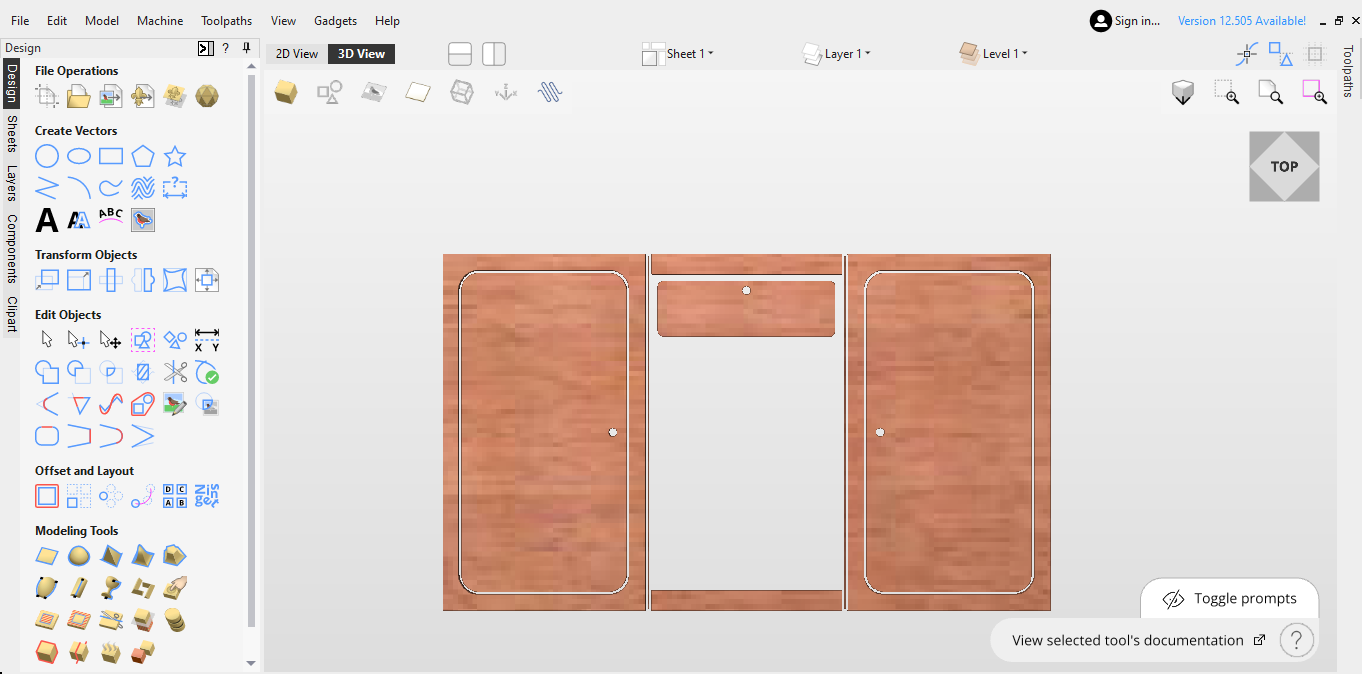Select the Draw Circle tool
The height and width of the screenshot is (674, 1362).
(47, 156)
